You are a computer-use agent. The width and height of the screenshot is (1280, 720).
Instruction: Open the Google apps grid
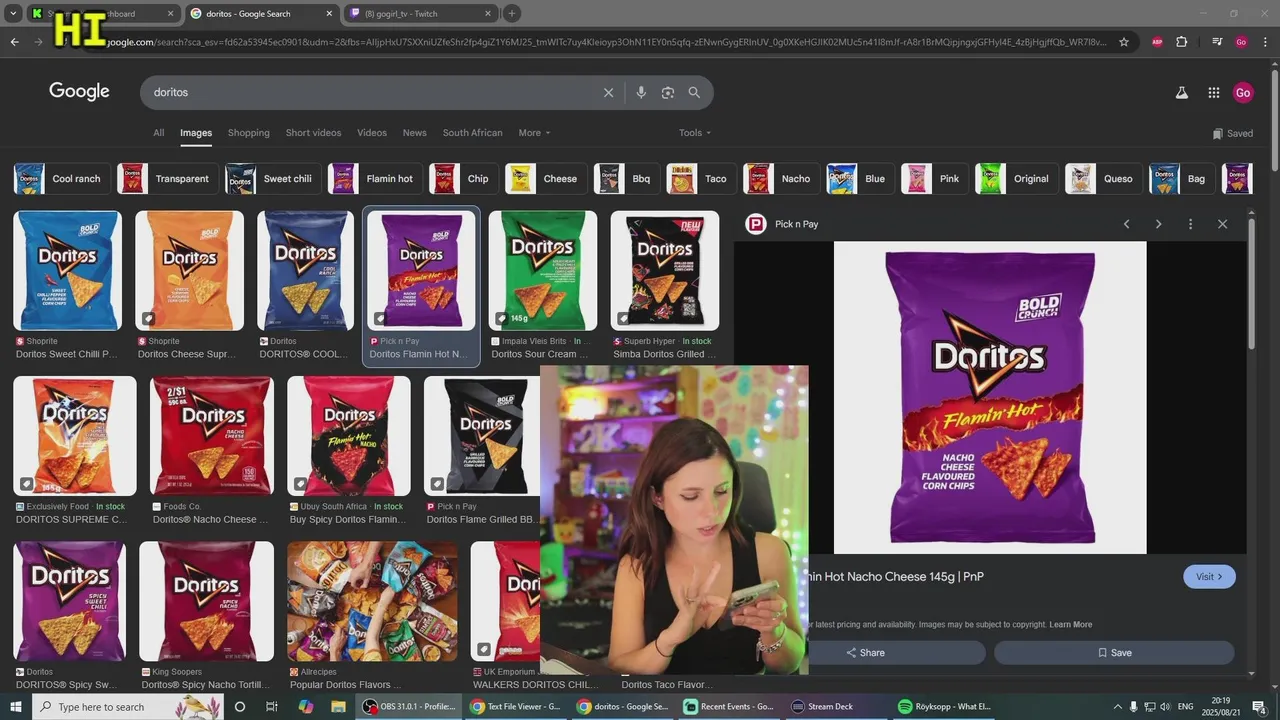(1214, 92)
